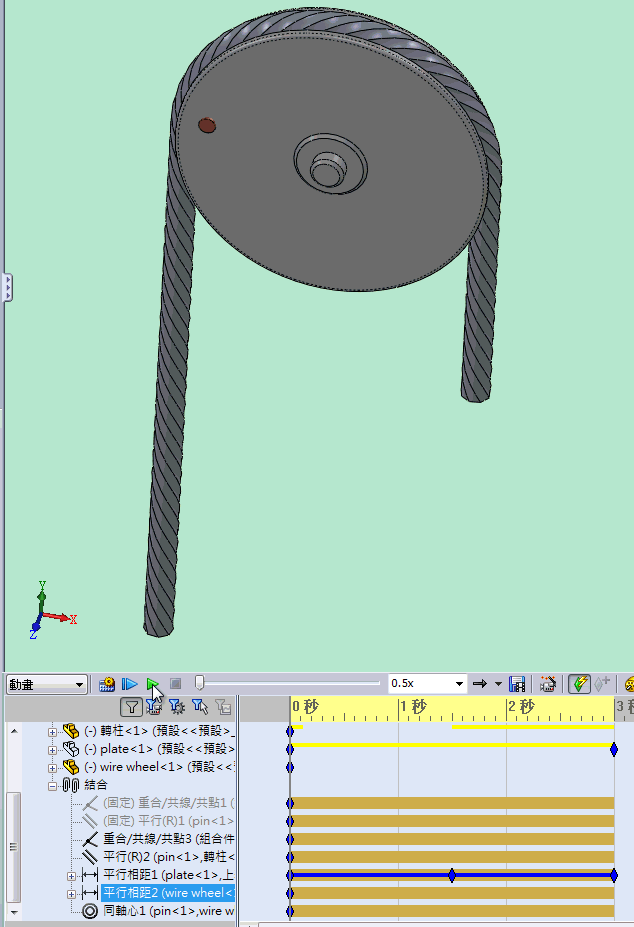The image size is (634, 927).
Task: Select the (固定) 平行(R)1 mate
Action: coord(169,821)
